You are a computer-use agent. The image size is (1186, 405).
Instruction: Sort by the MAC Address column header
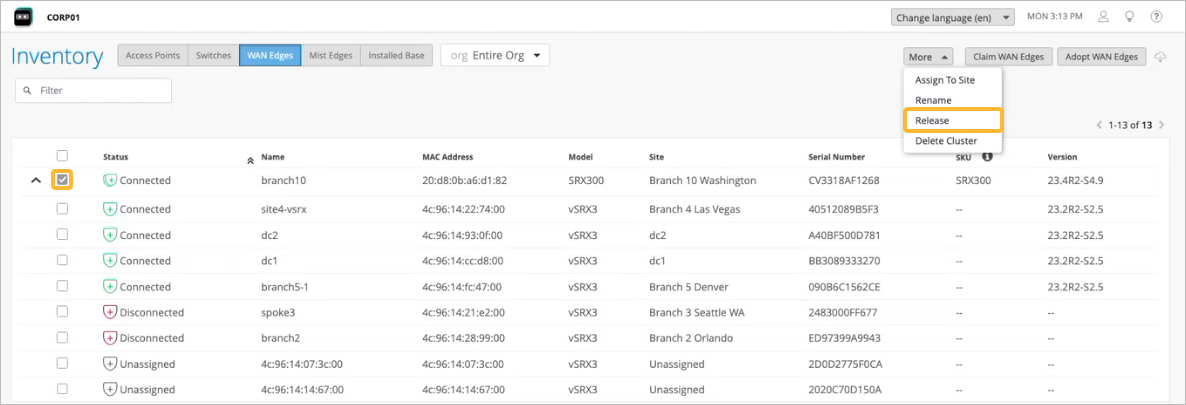[448, 157]
